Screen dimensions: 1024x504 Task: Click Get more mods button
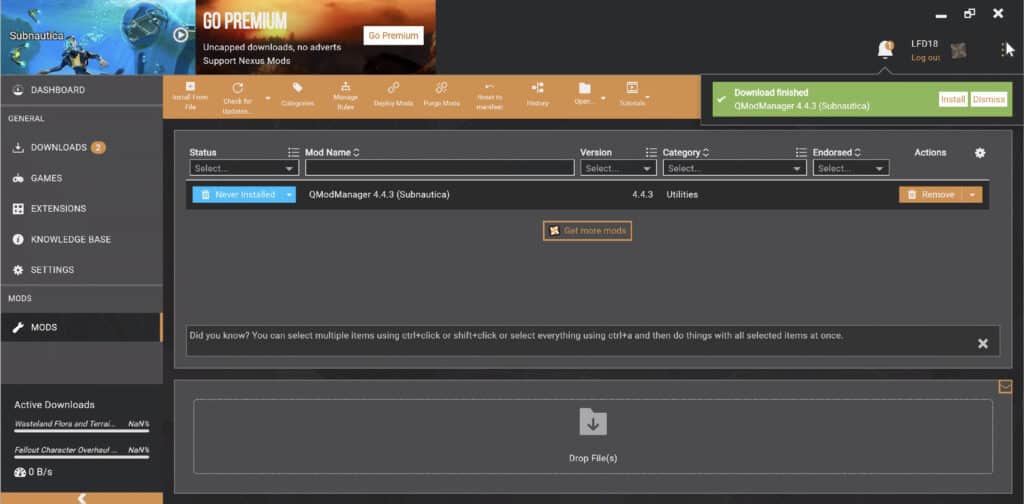click(587, 230)
